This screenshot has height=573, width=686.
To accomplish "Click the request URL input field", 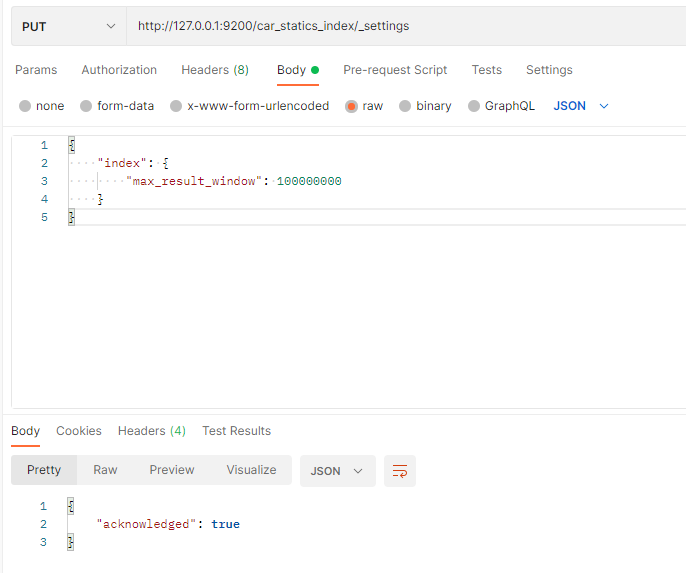I will [x=406, y=26].
